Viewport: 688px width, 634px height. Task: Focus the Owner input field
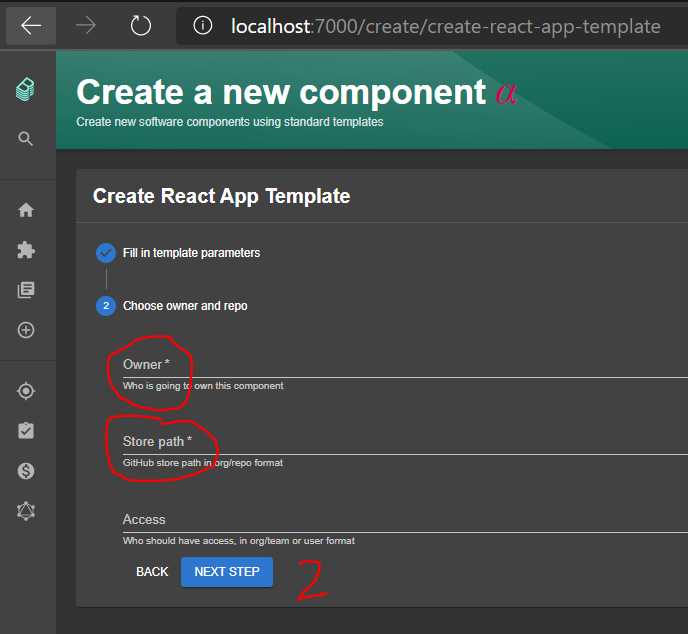click(405, 365)
